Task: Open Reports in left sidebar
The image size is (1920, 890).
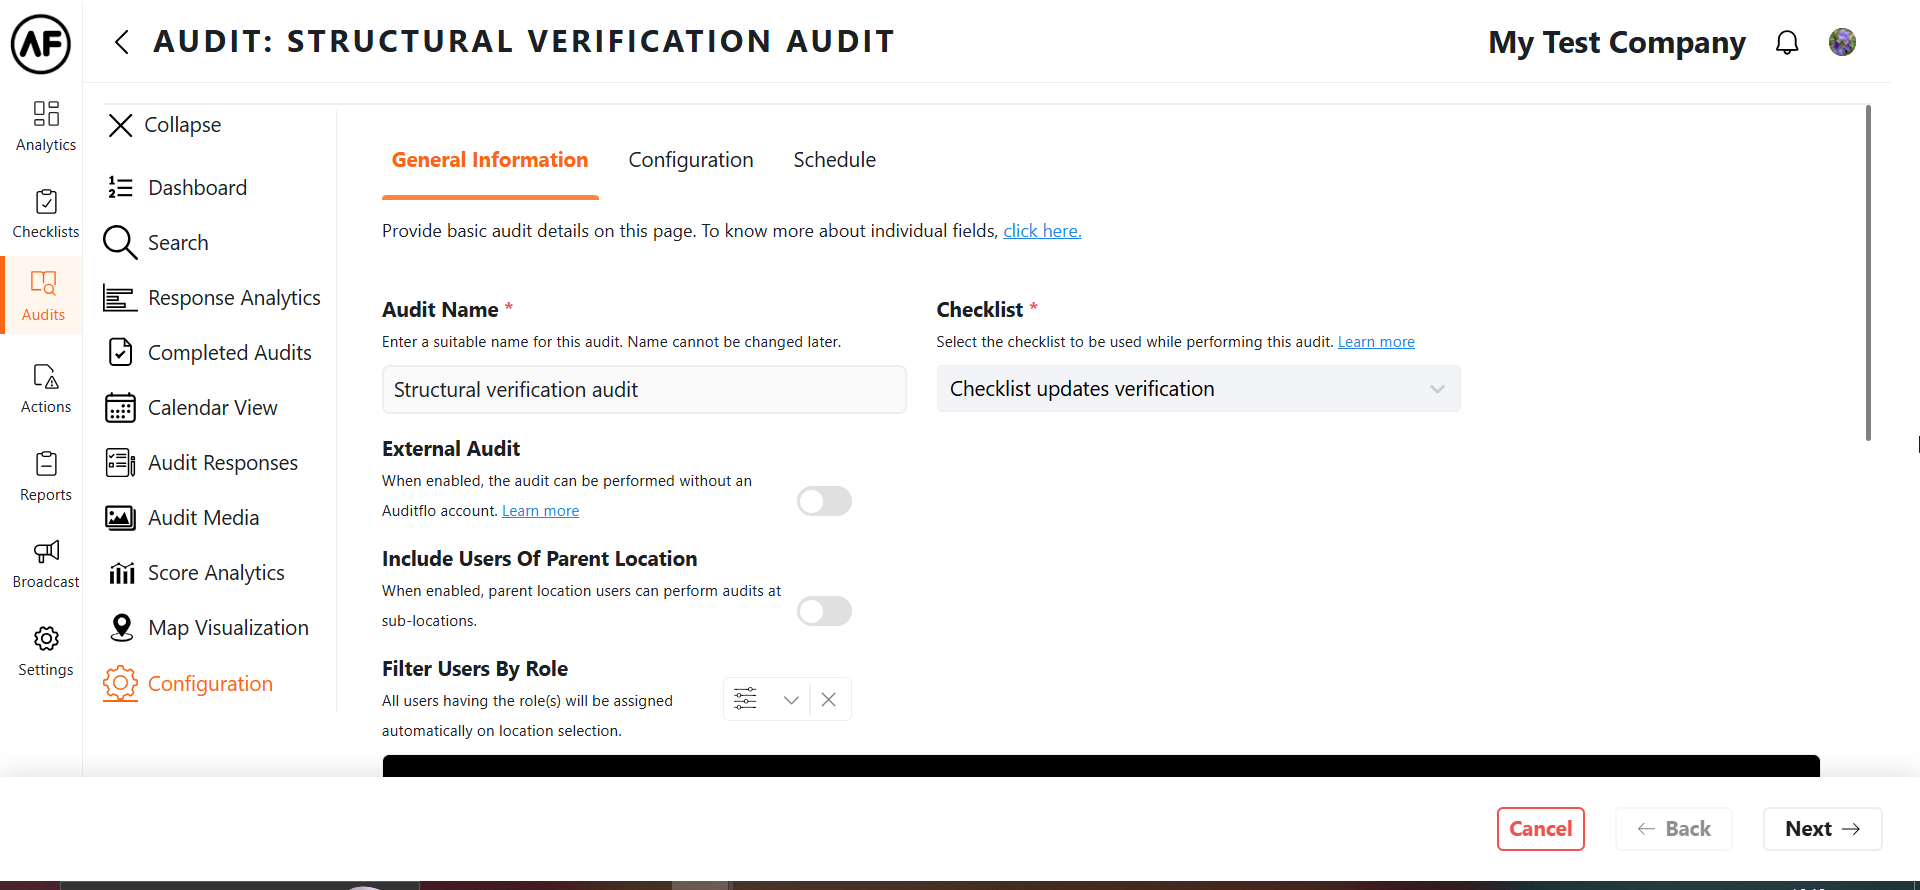Action: pyautogui.click(x=46, y=477)
